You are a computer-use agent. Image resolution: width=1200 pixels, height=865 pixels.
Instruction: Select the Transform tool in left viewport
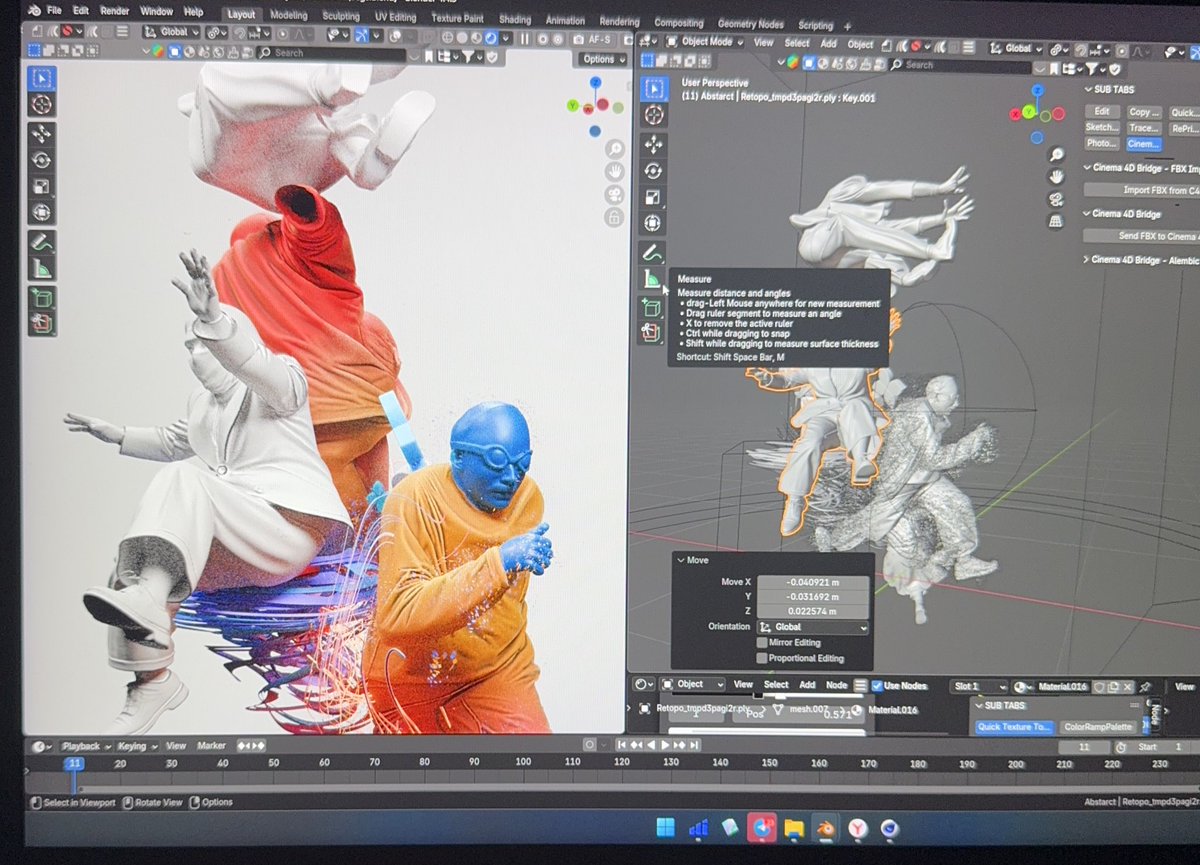point(42,211)
